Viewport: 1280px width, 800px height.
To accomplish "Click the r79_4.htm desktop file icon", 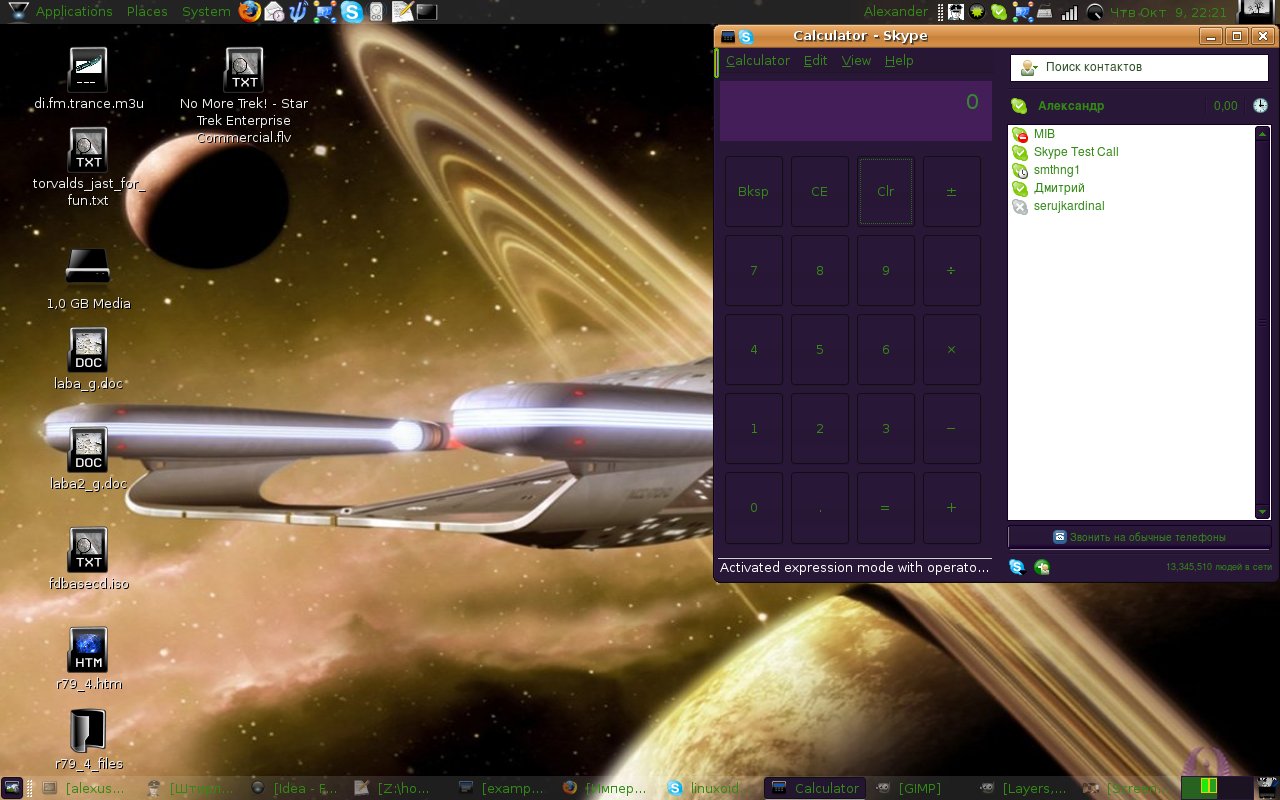I will pyautogui.click(x=88, y=650).
